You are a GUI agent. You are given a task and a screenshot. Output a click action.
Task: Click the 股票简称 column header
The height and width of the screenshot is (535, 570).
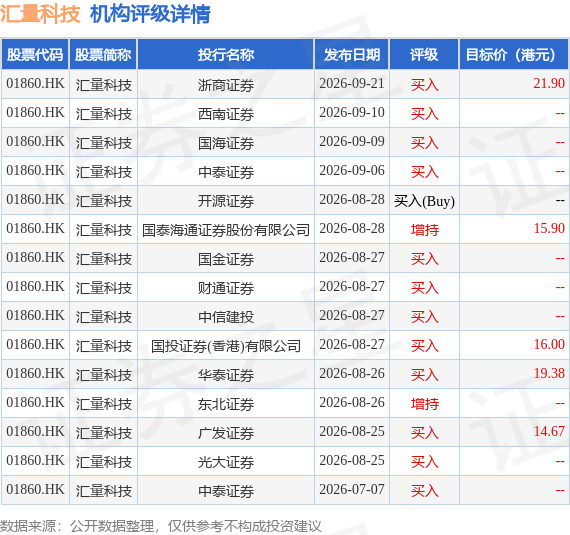pyautogui.click(x=103, y=55)
